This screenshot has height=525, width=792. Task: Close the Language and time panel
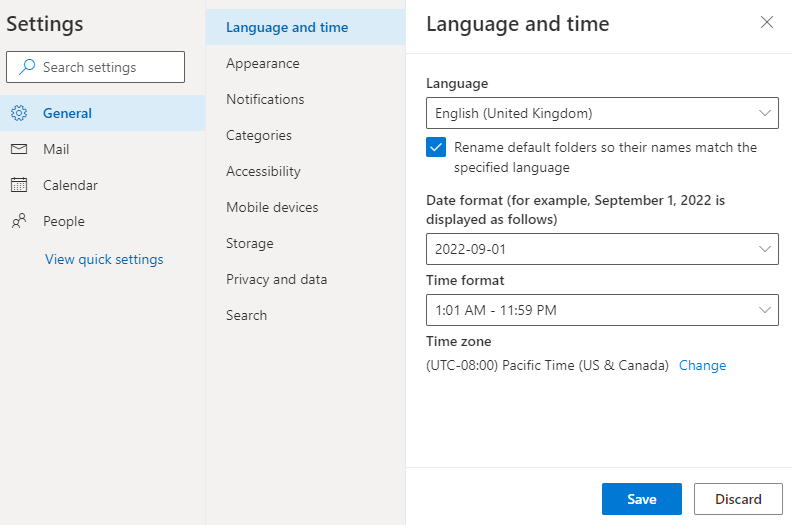click(x=767, y=22)
